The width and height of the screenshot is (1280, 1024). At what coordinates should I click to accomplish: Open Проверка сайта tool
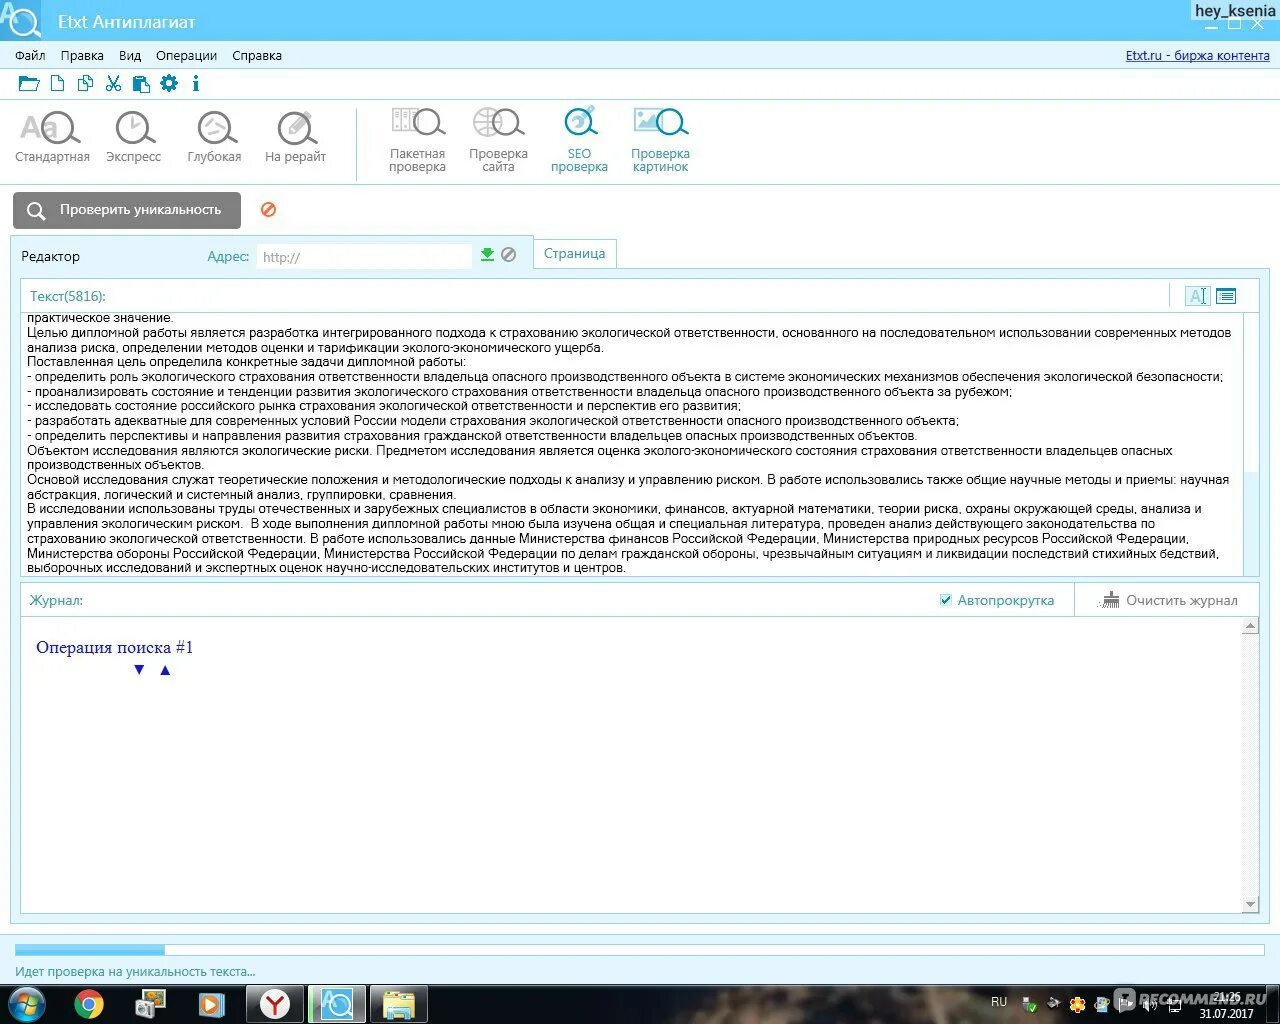click(x=498, y=140)
